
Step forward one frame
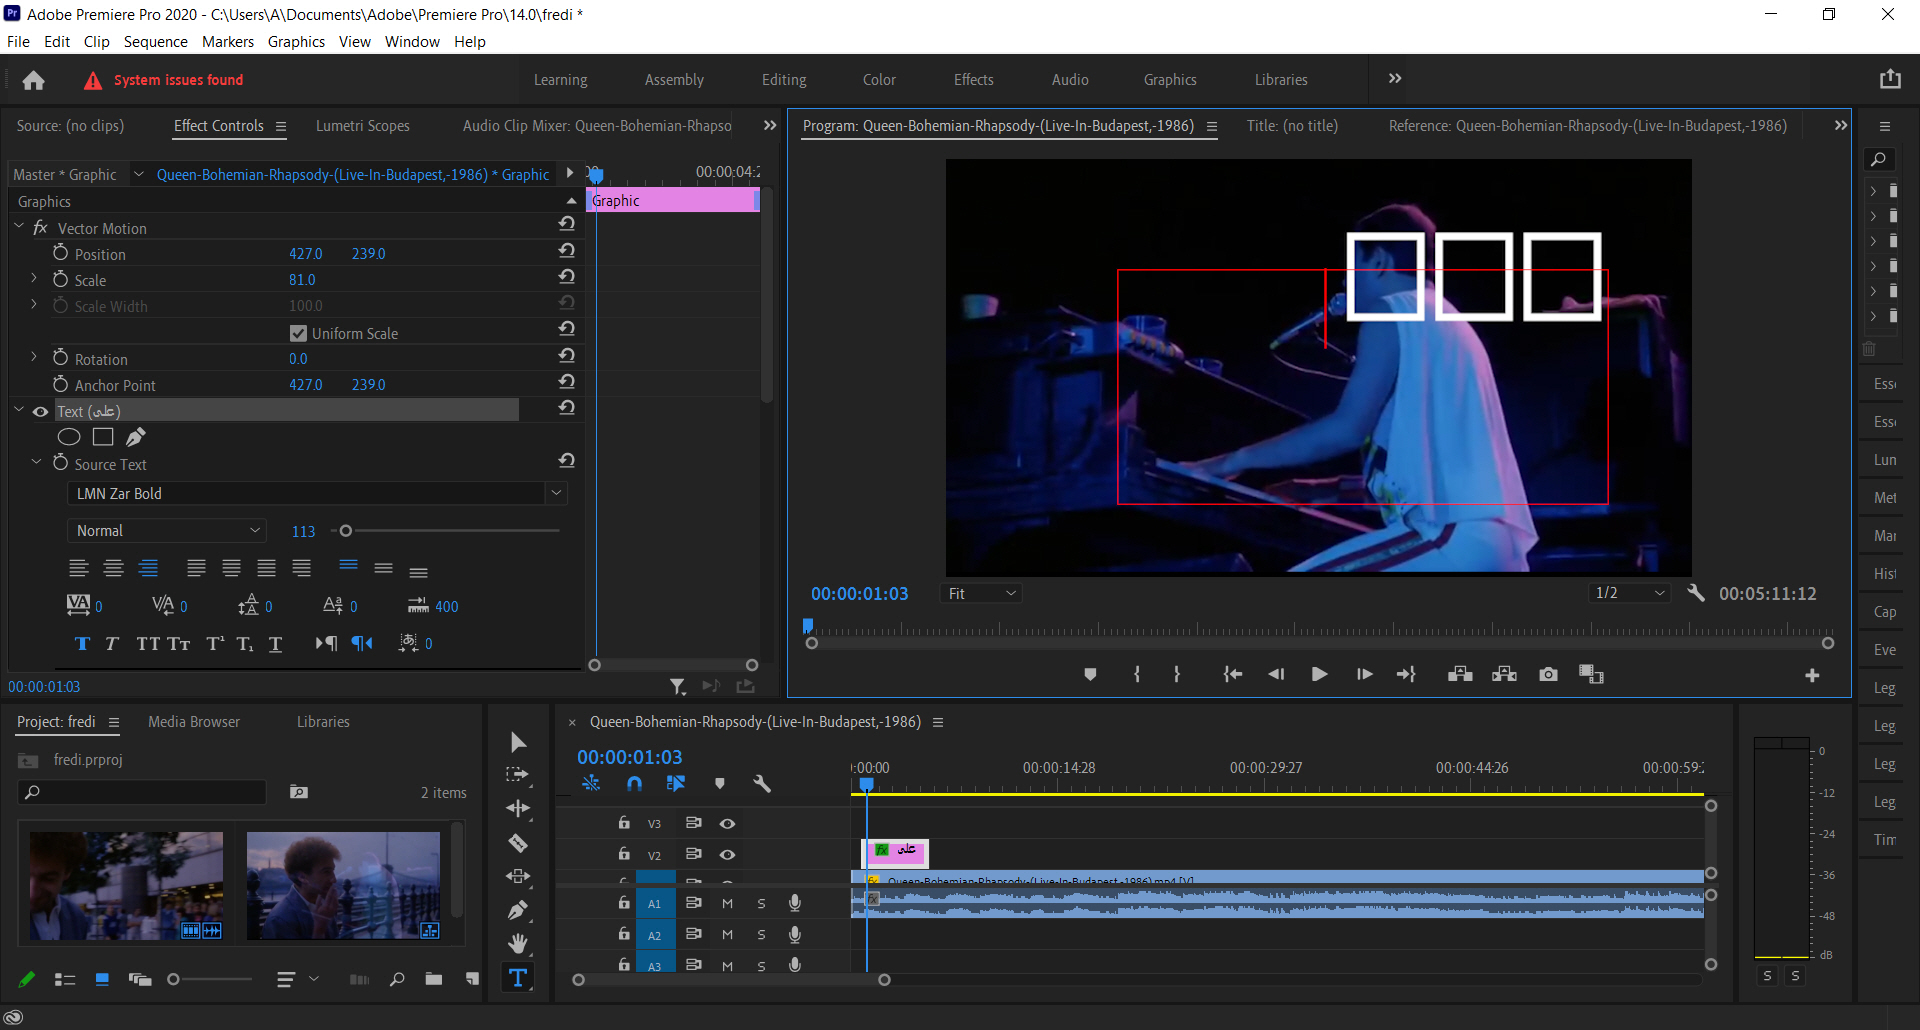[1364, 675]
